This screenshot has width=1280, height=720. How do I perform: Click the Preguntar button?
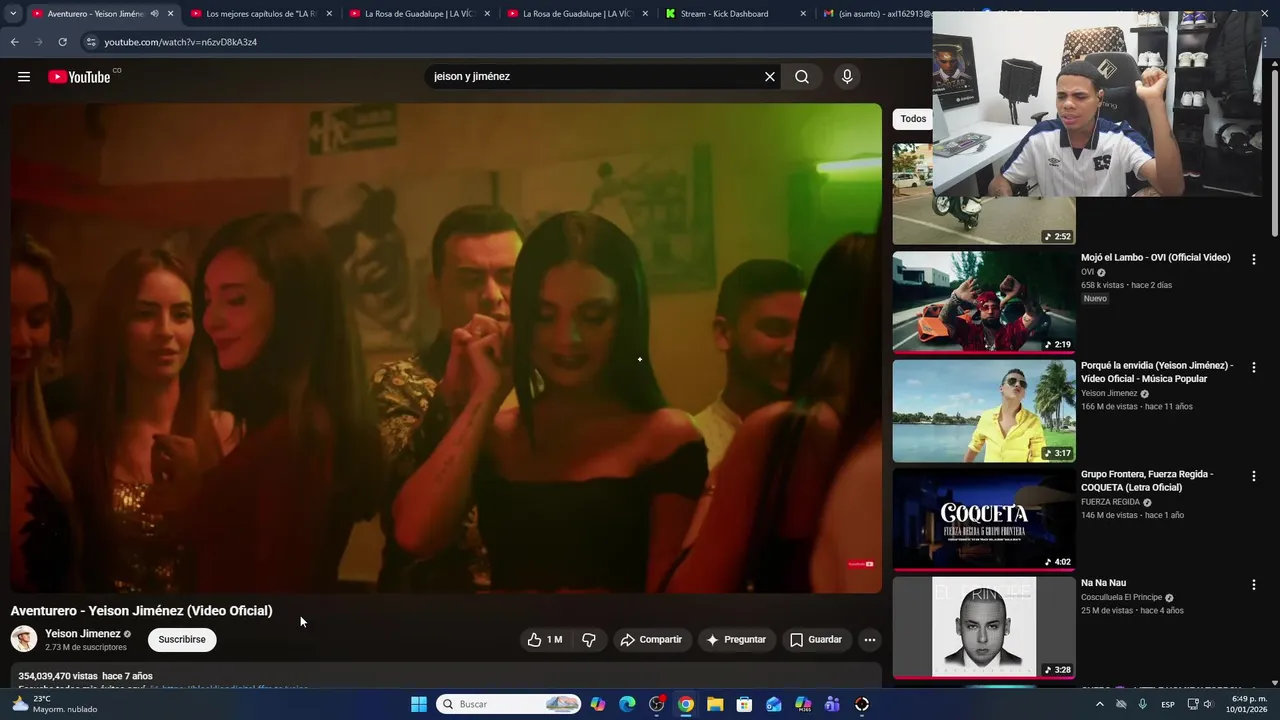click(736, 640)
